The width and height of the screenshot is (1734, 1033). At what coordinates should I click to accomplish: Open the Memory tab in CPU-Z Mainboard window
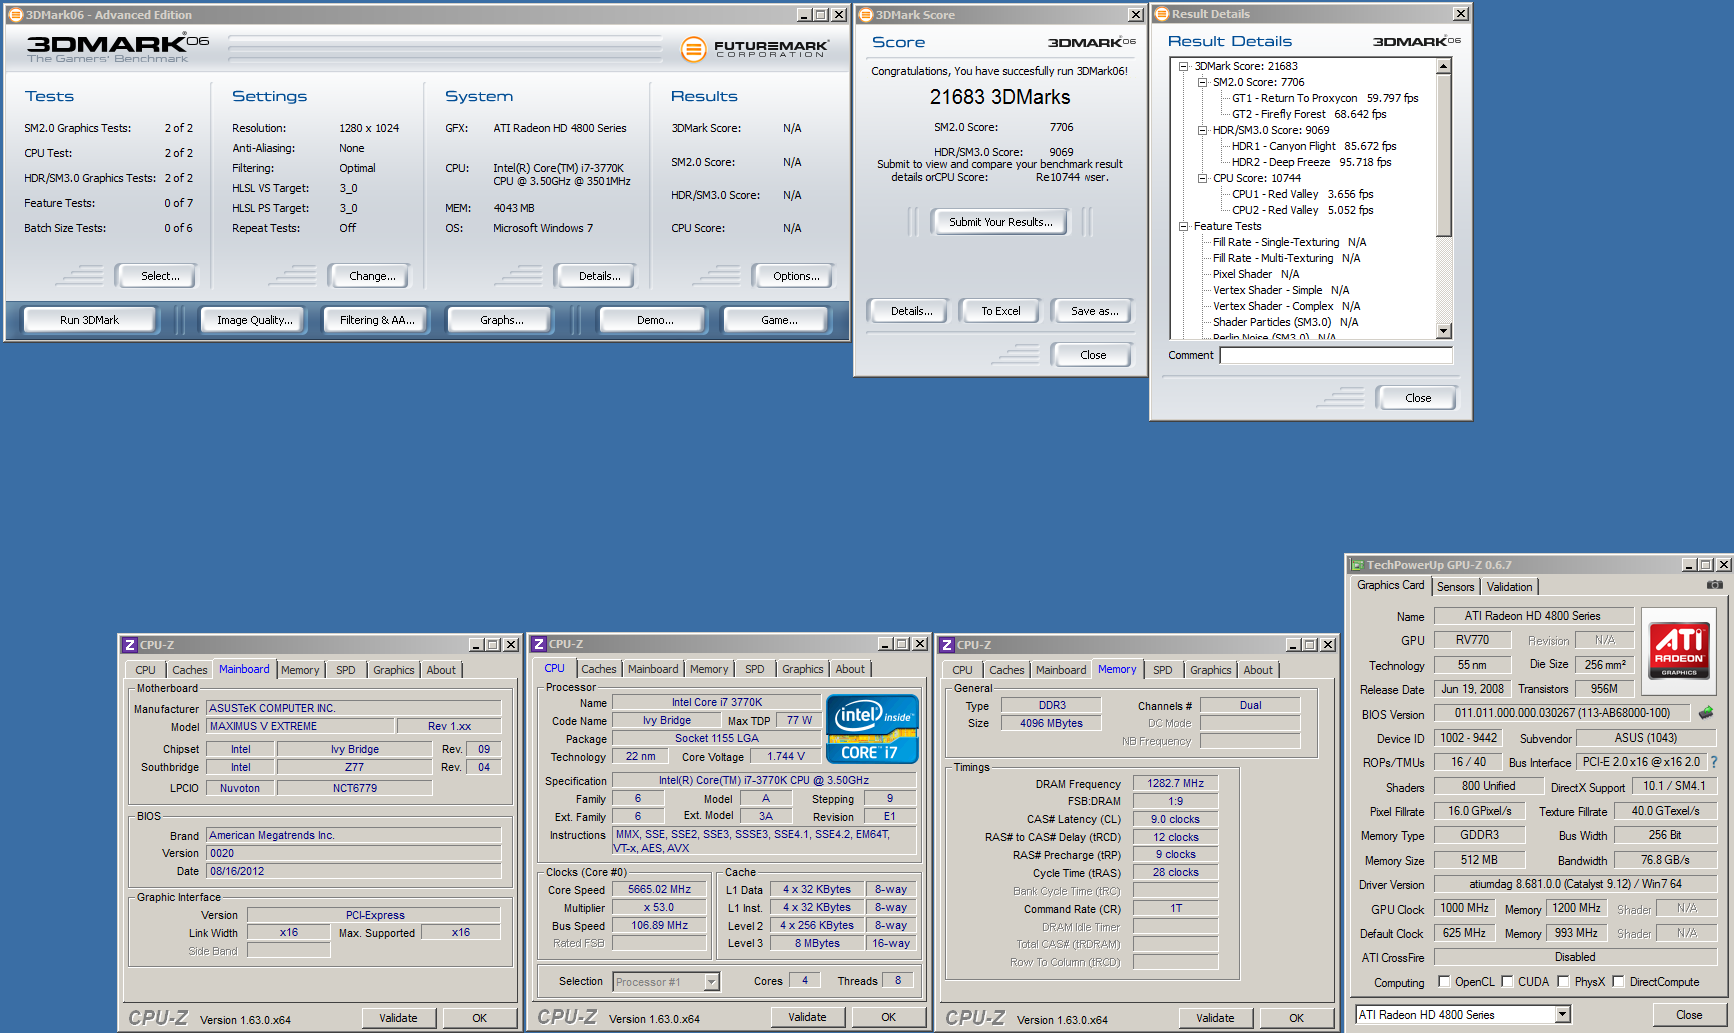300,670
